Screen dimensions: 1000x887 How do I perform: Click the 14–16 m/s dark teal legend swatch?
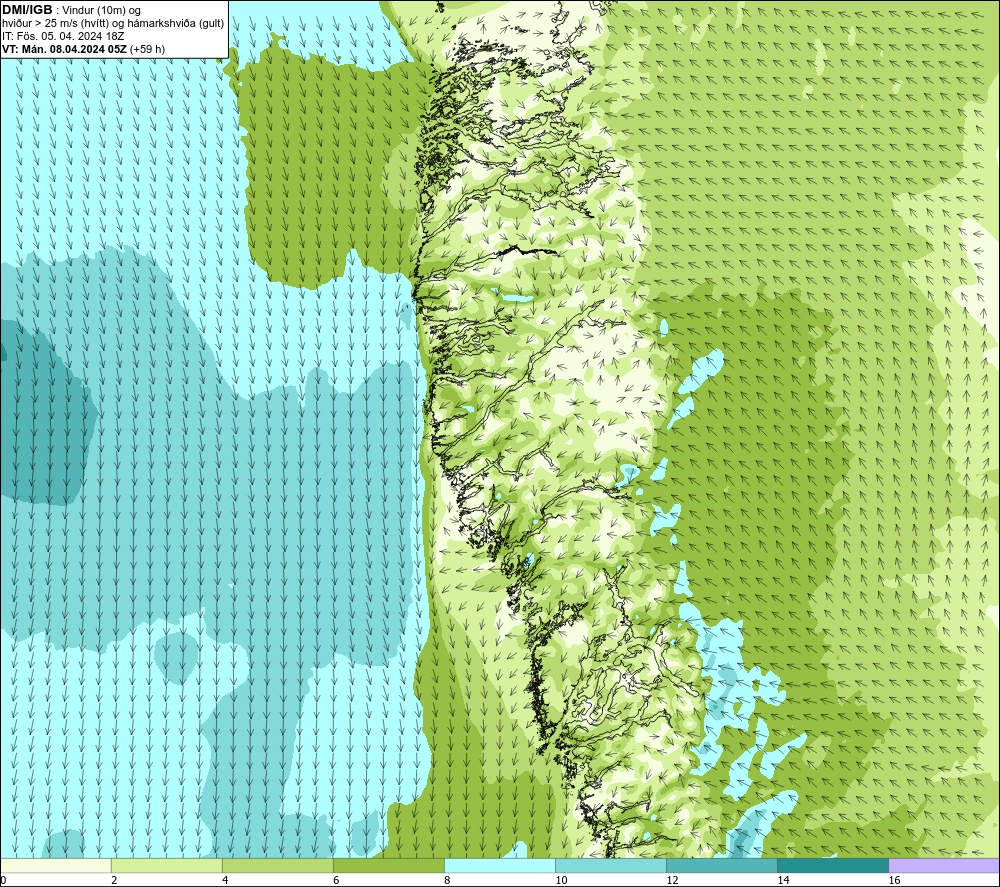click(x=832, y=865)
